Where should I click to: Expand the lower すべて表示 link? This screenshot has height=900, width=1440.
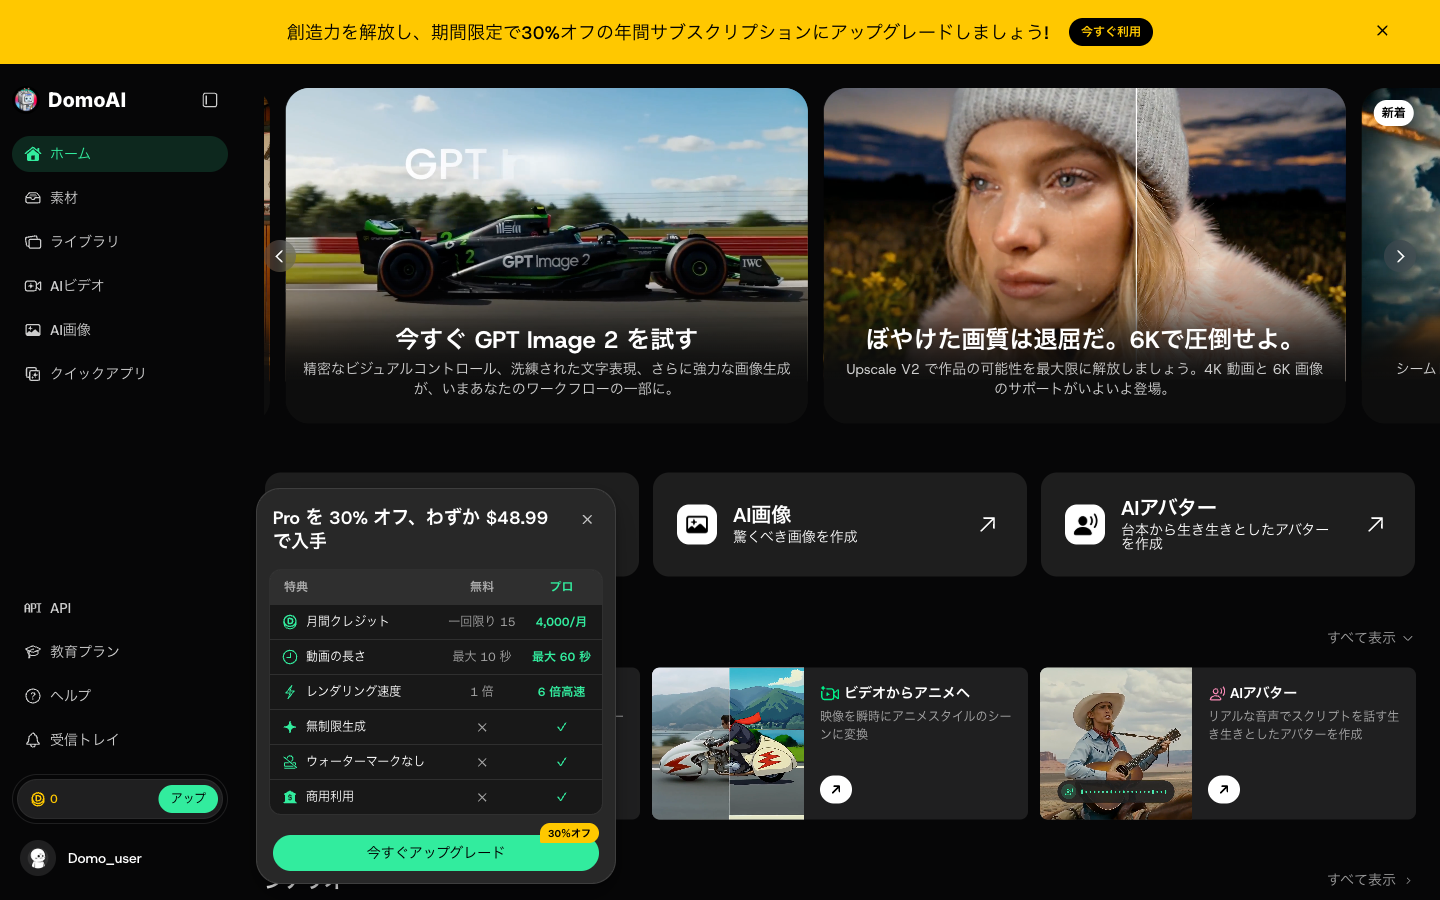1370,880
